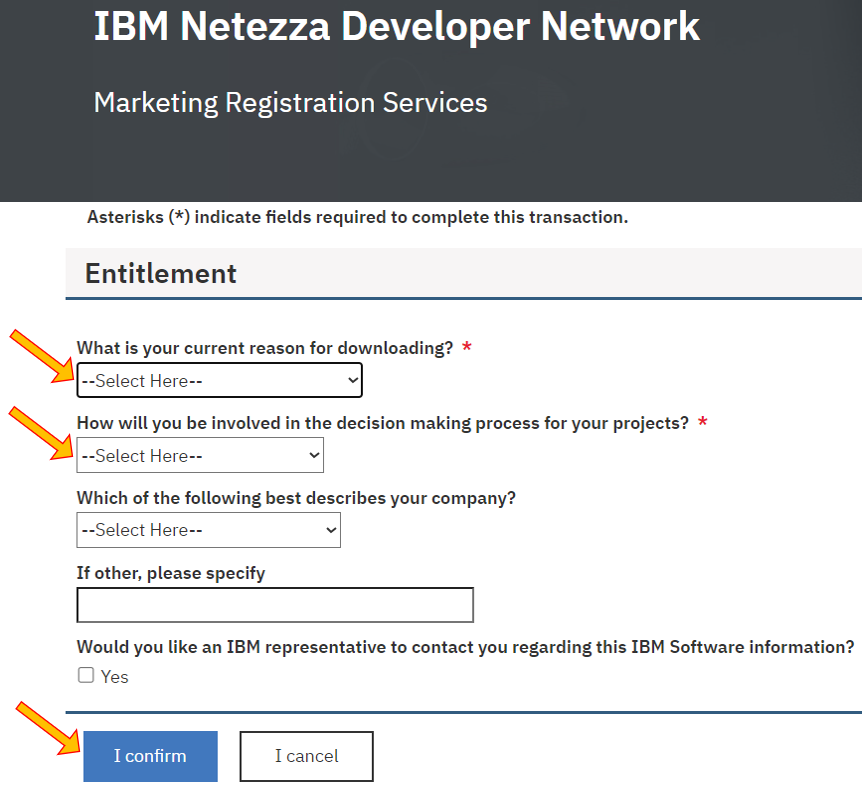Click inside the 'If other, please specify' field
Viewport: 862px width, 785px height.
click(275, 605)
